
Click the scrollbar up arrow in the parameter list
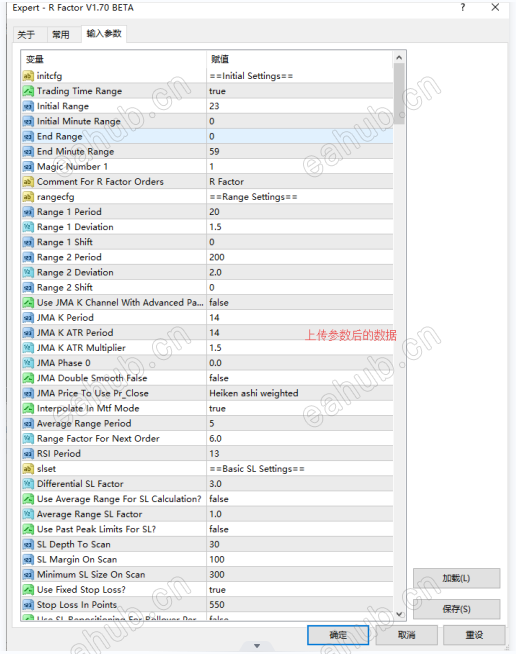(399, 58)
